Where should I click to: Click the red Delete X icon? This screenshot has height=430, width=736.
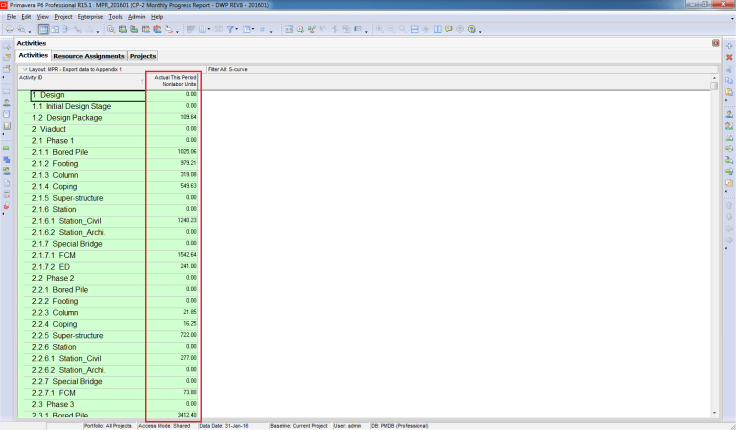(x=729, y=58)
